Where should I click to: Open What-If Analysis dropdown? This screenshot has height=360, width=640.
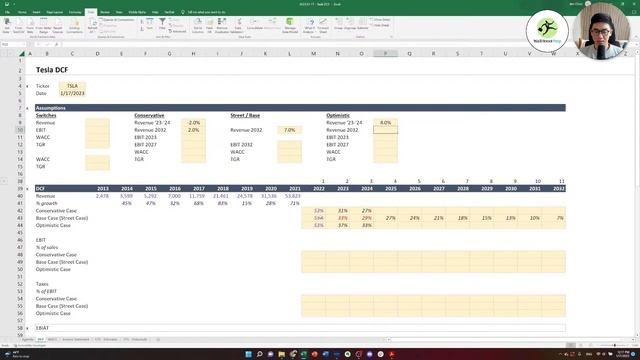309,25
